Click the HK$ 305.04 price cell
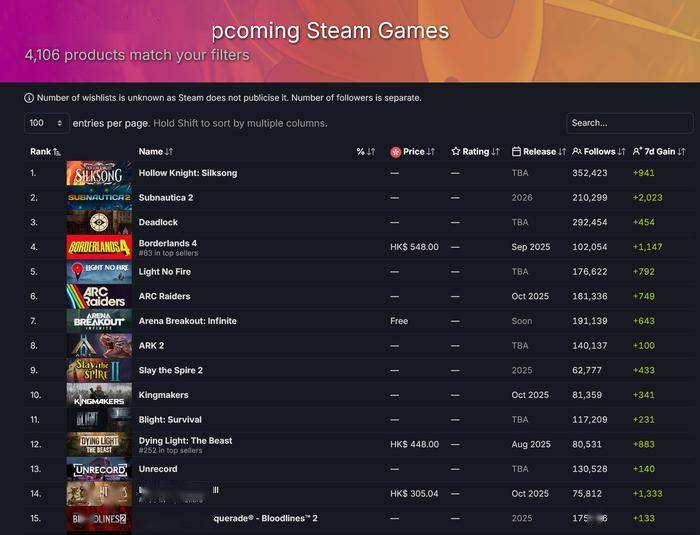The height and width of the screenshot is (535, 700). pyautogui.click(x=414, y=493)
